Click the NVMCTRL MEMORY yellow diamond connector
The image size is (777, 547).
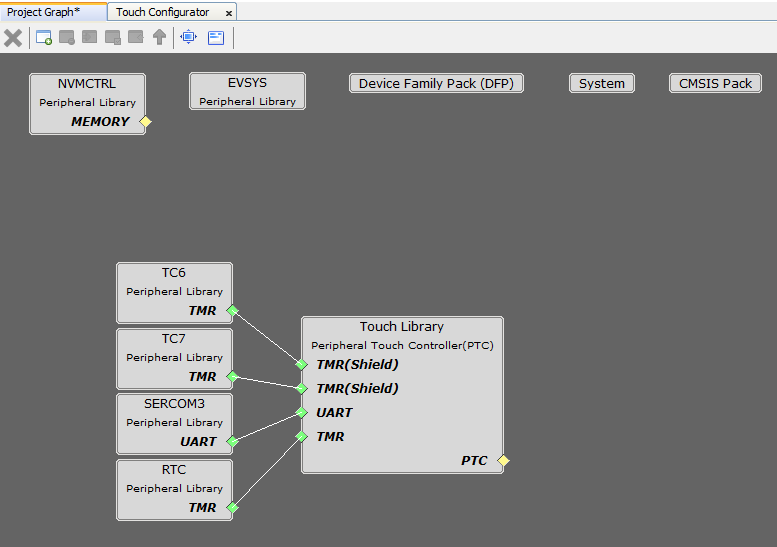click(x=145, y=122)
